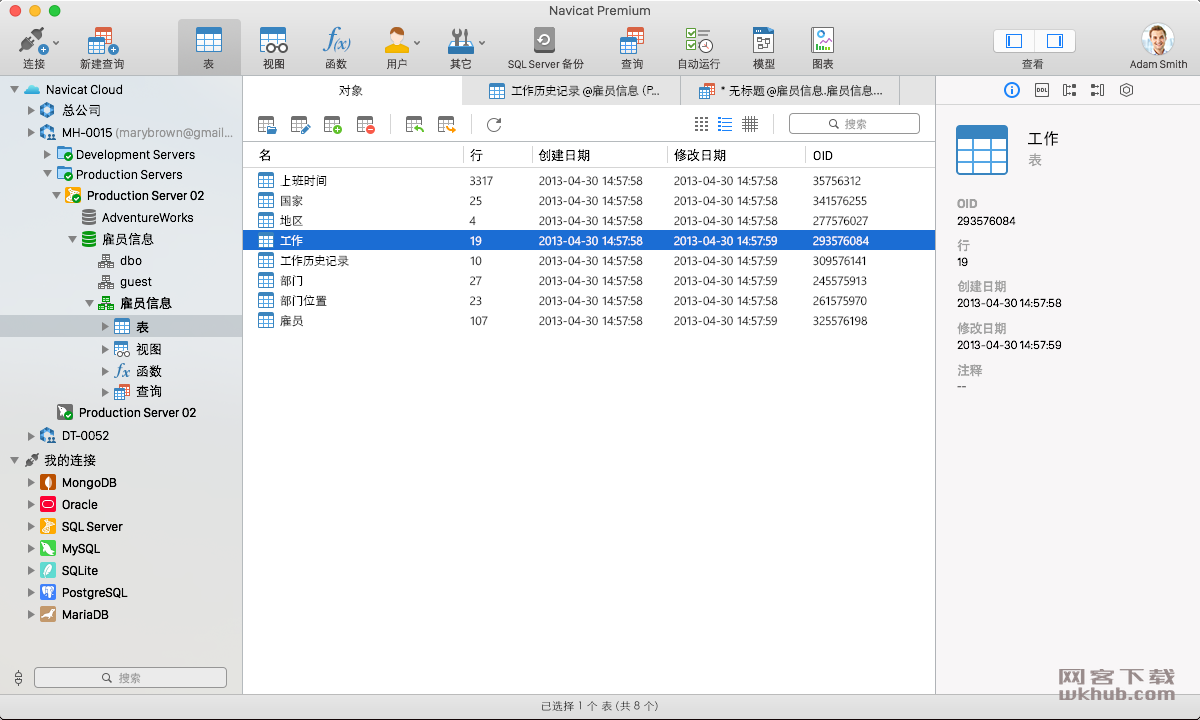Click the hexagon icon in info pane
Screen dimensions: 1200x720
[1126, 90]
